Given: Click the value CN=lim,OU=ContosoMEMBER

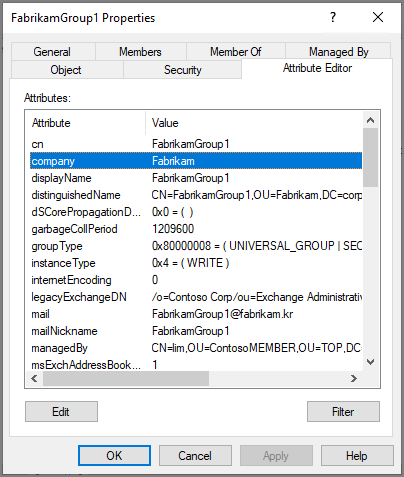Looking at the screenshot, I should (x=257, y=348).
